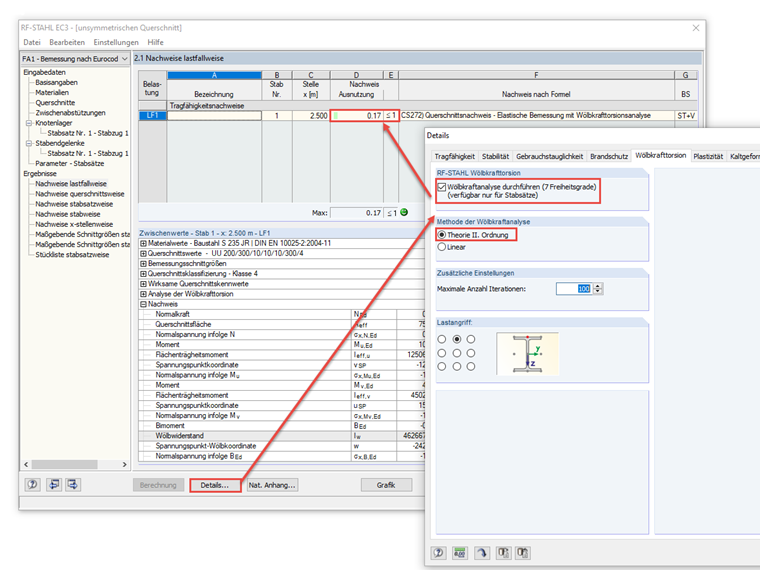The height and width of the screenshot is (570, 760).
Task: Select Stückliste stabsatzweise in the navigator
Action: click(72, 254)
